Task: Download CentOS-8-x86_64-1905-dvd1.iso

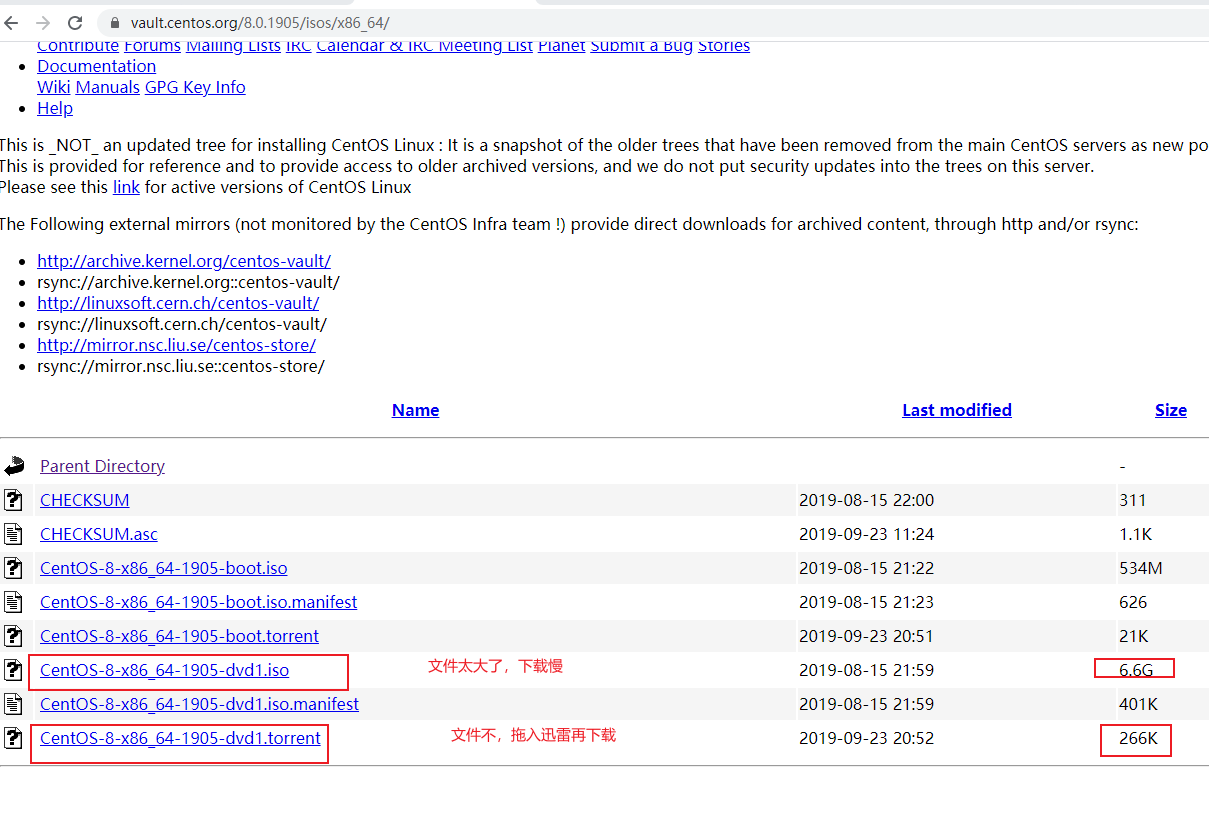Action: pyautogui.click(x=165, y=670)
